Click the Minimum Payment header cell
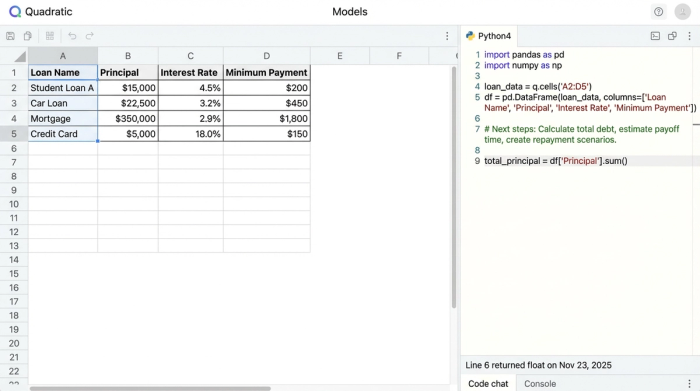Viewport: 700px width, 391px height. 267,72
